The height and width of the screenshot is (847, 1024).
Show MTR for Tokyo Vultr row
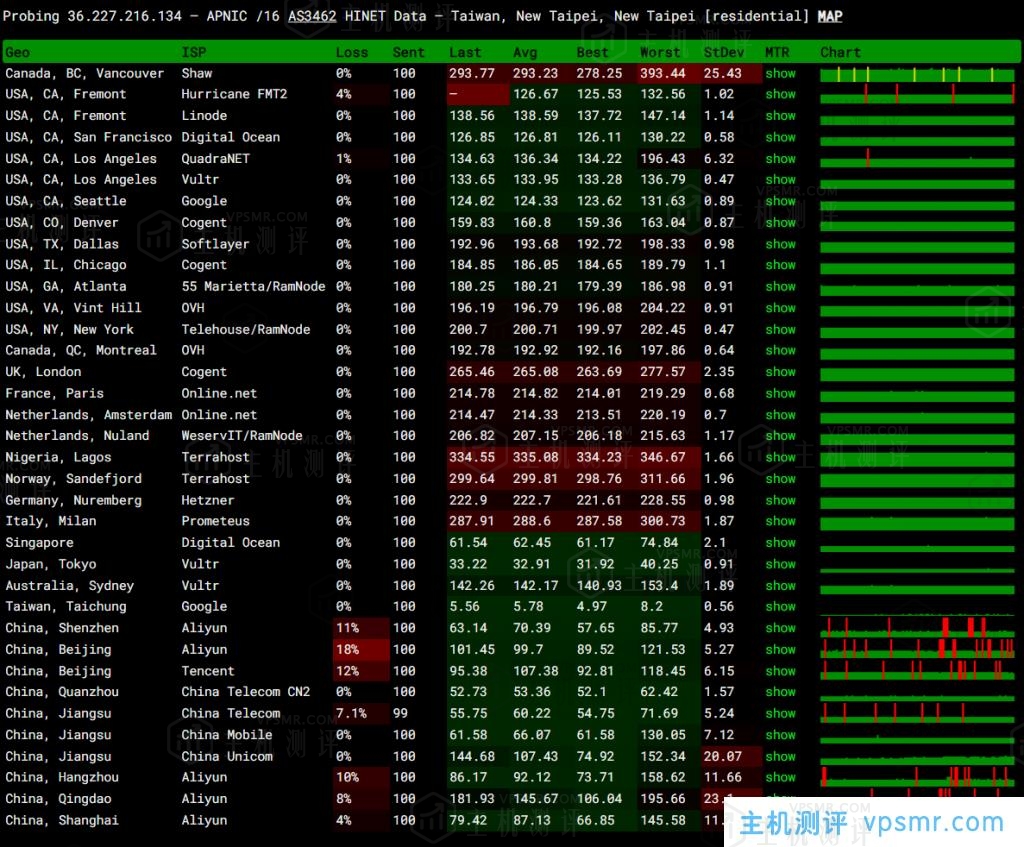(780, 564)
